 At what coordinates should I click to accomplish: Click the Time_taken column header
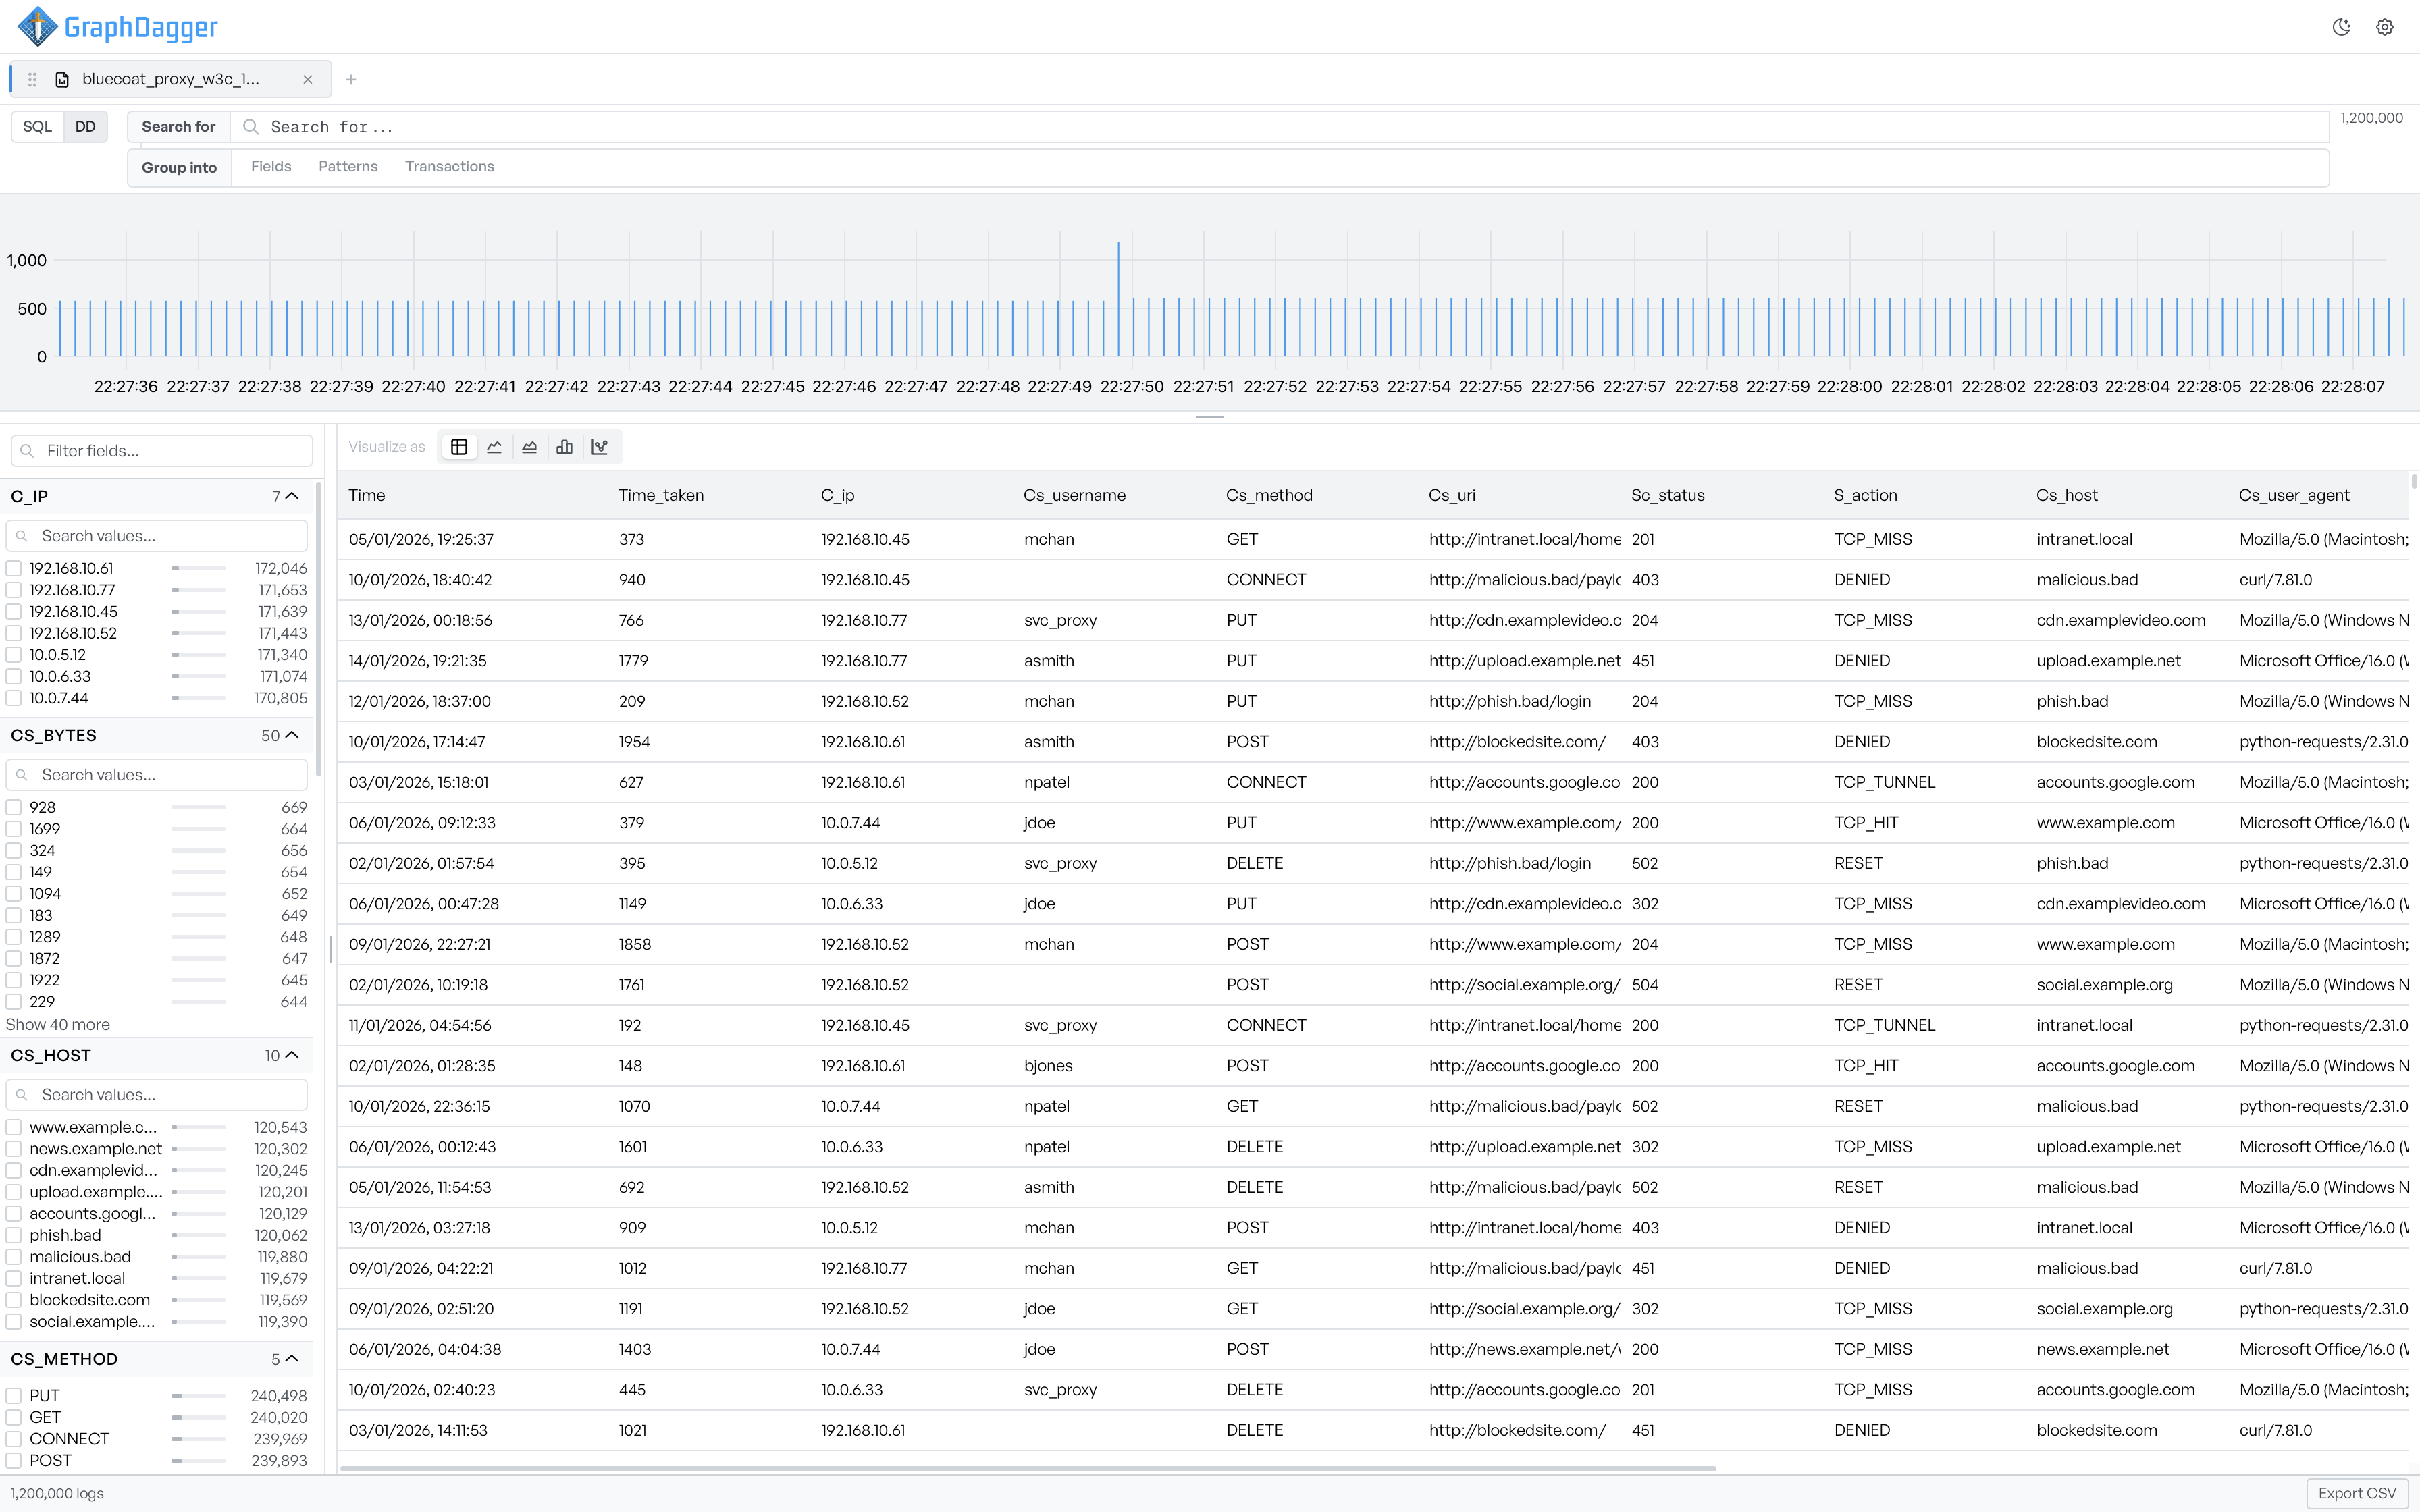pos(660,495)
